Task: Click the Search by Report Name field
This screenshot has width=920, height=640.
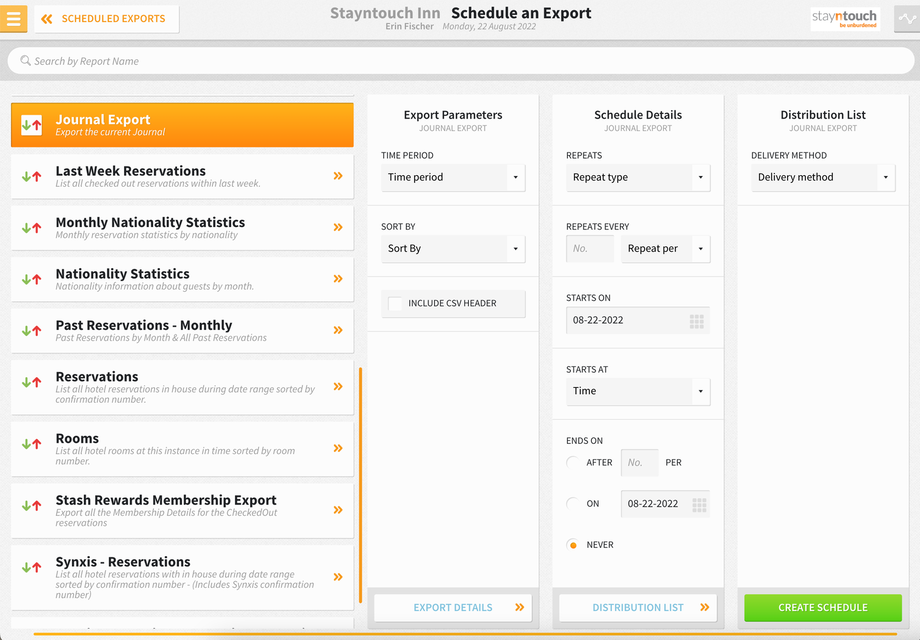Action: [461, 60]
